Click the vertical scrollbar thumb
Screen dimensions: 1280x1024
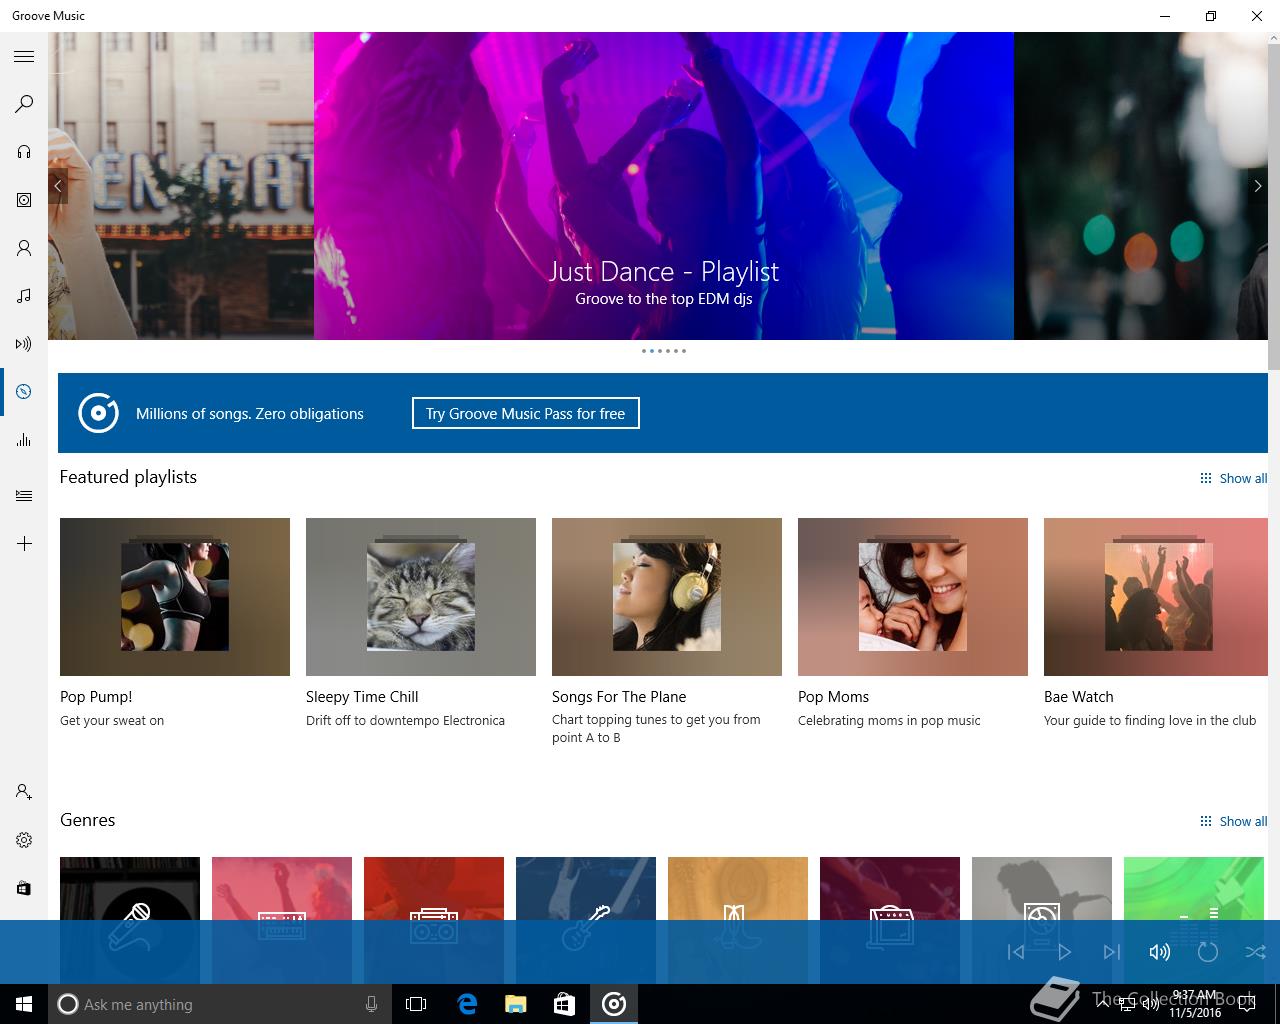click(1274, 207)
